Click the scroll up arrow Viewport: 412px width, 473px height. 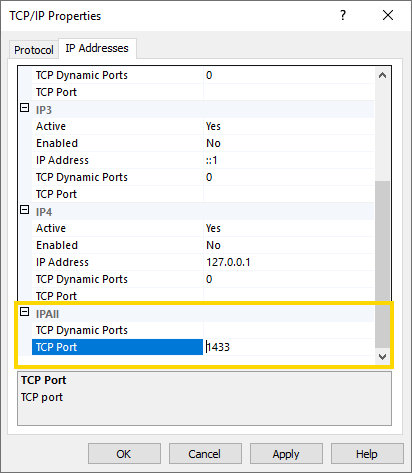[383, 75]
